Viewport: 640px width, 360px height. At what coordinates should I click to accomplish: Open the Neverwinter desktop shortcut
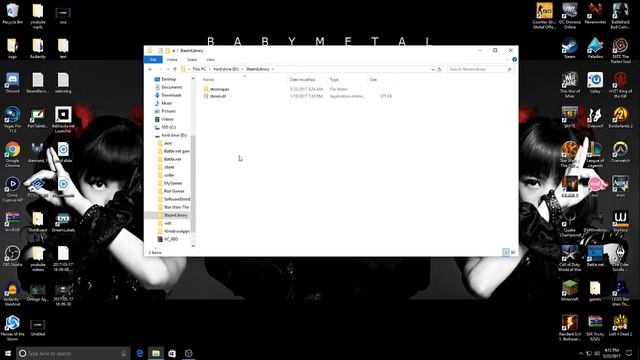tap(595, 14)
